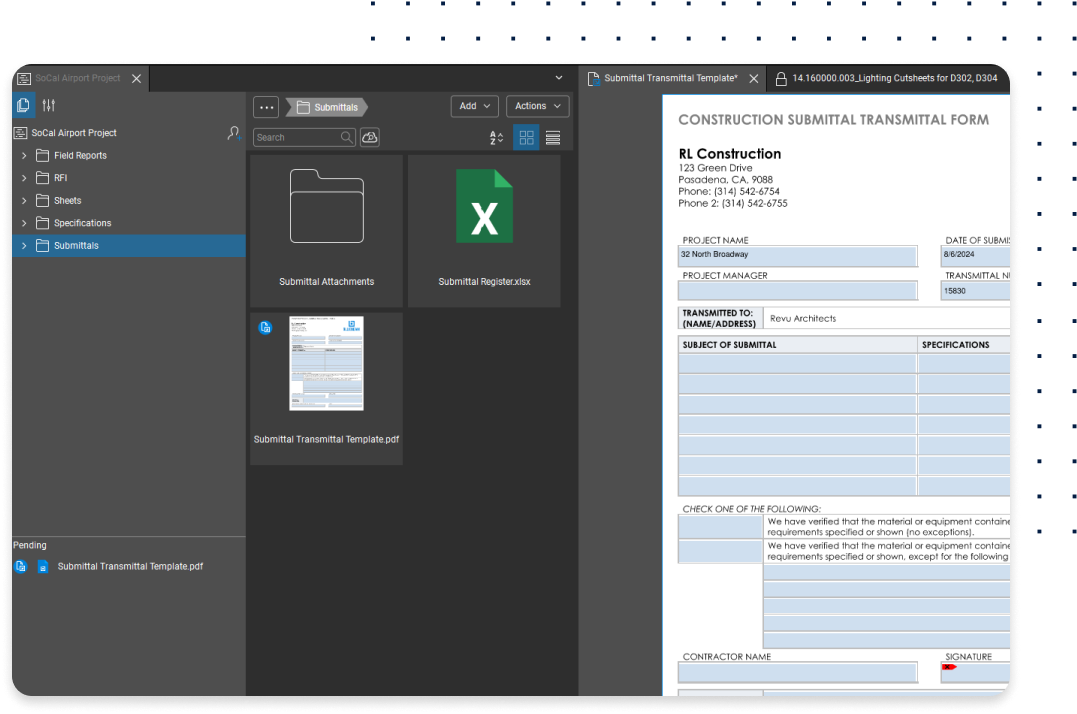Click the check-out status icon in Pending list
This screenshot has width=1077, height=714.
(x=21, y=566)
